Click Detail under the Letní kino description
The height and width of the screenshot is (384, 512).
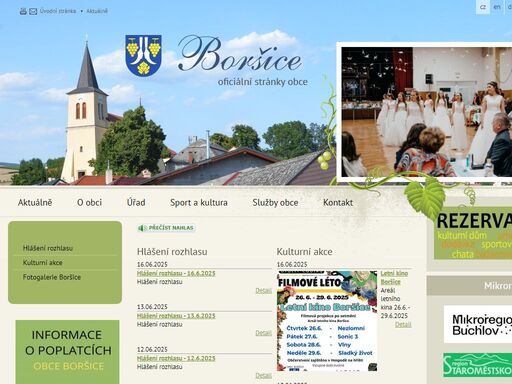tap(403, 324)
